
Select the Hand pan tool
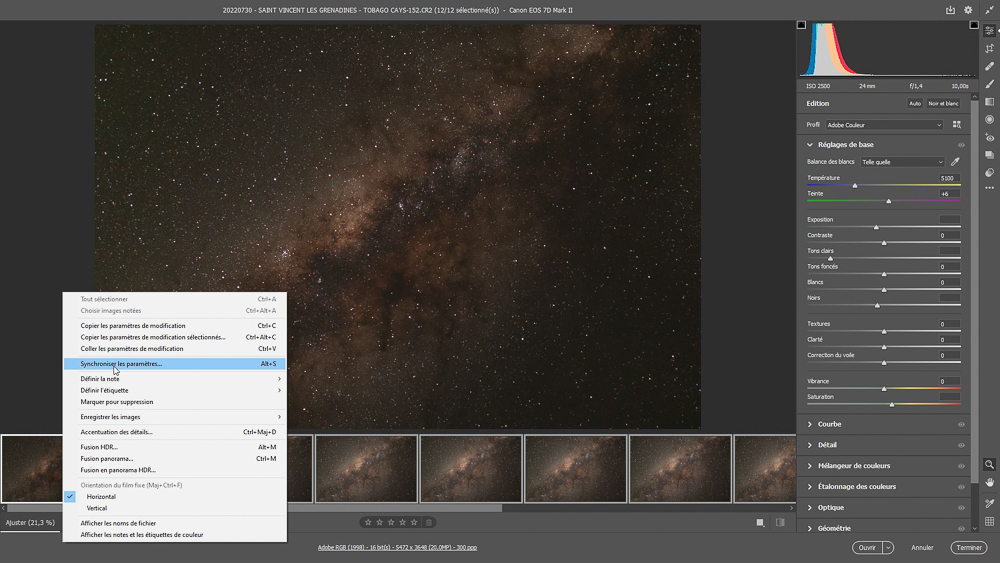point(989,483)
